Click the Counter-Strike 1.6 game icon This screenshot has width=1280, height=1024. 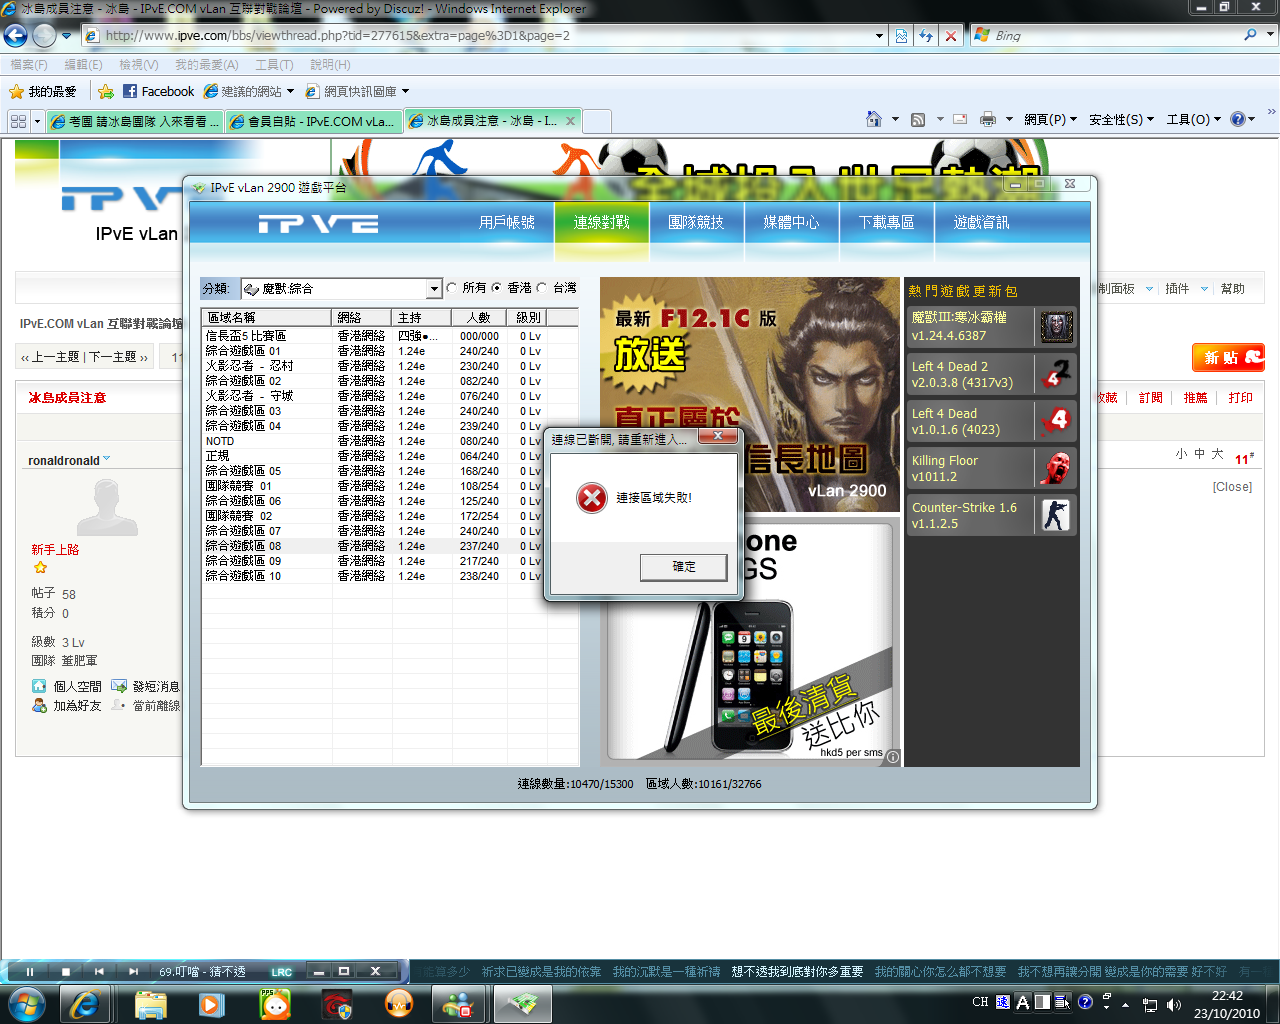[1056, 515]
